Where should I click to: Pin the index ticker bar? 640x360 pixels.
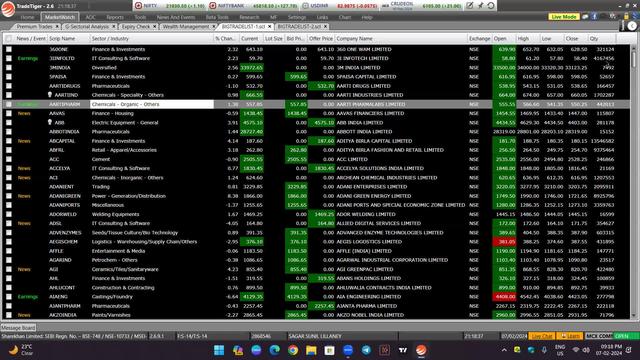pos(480,6)
